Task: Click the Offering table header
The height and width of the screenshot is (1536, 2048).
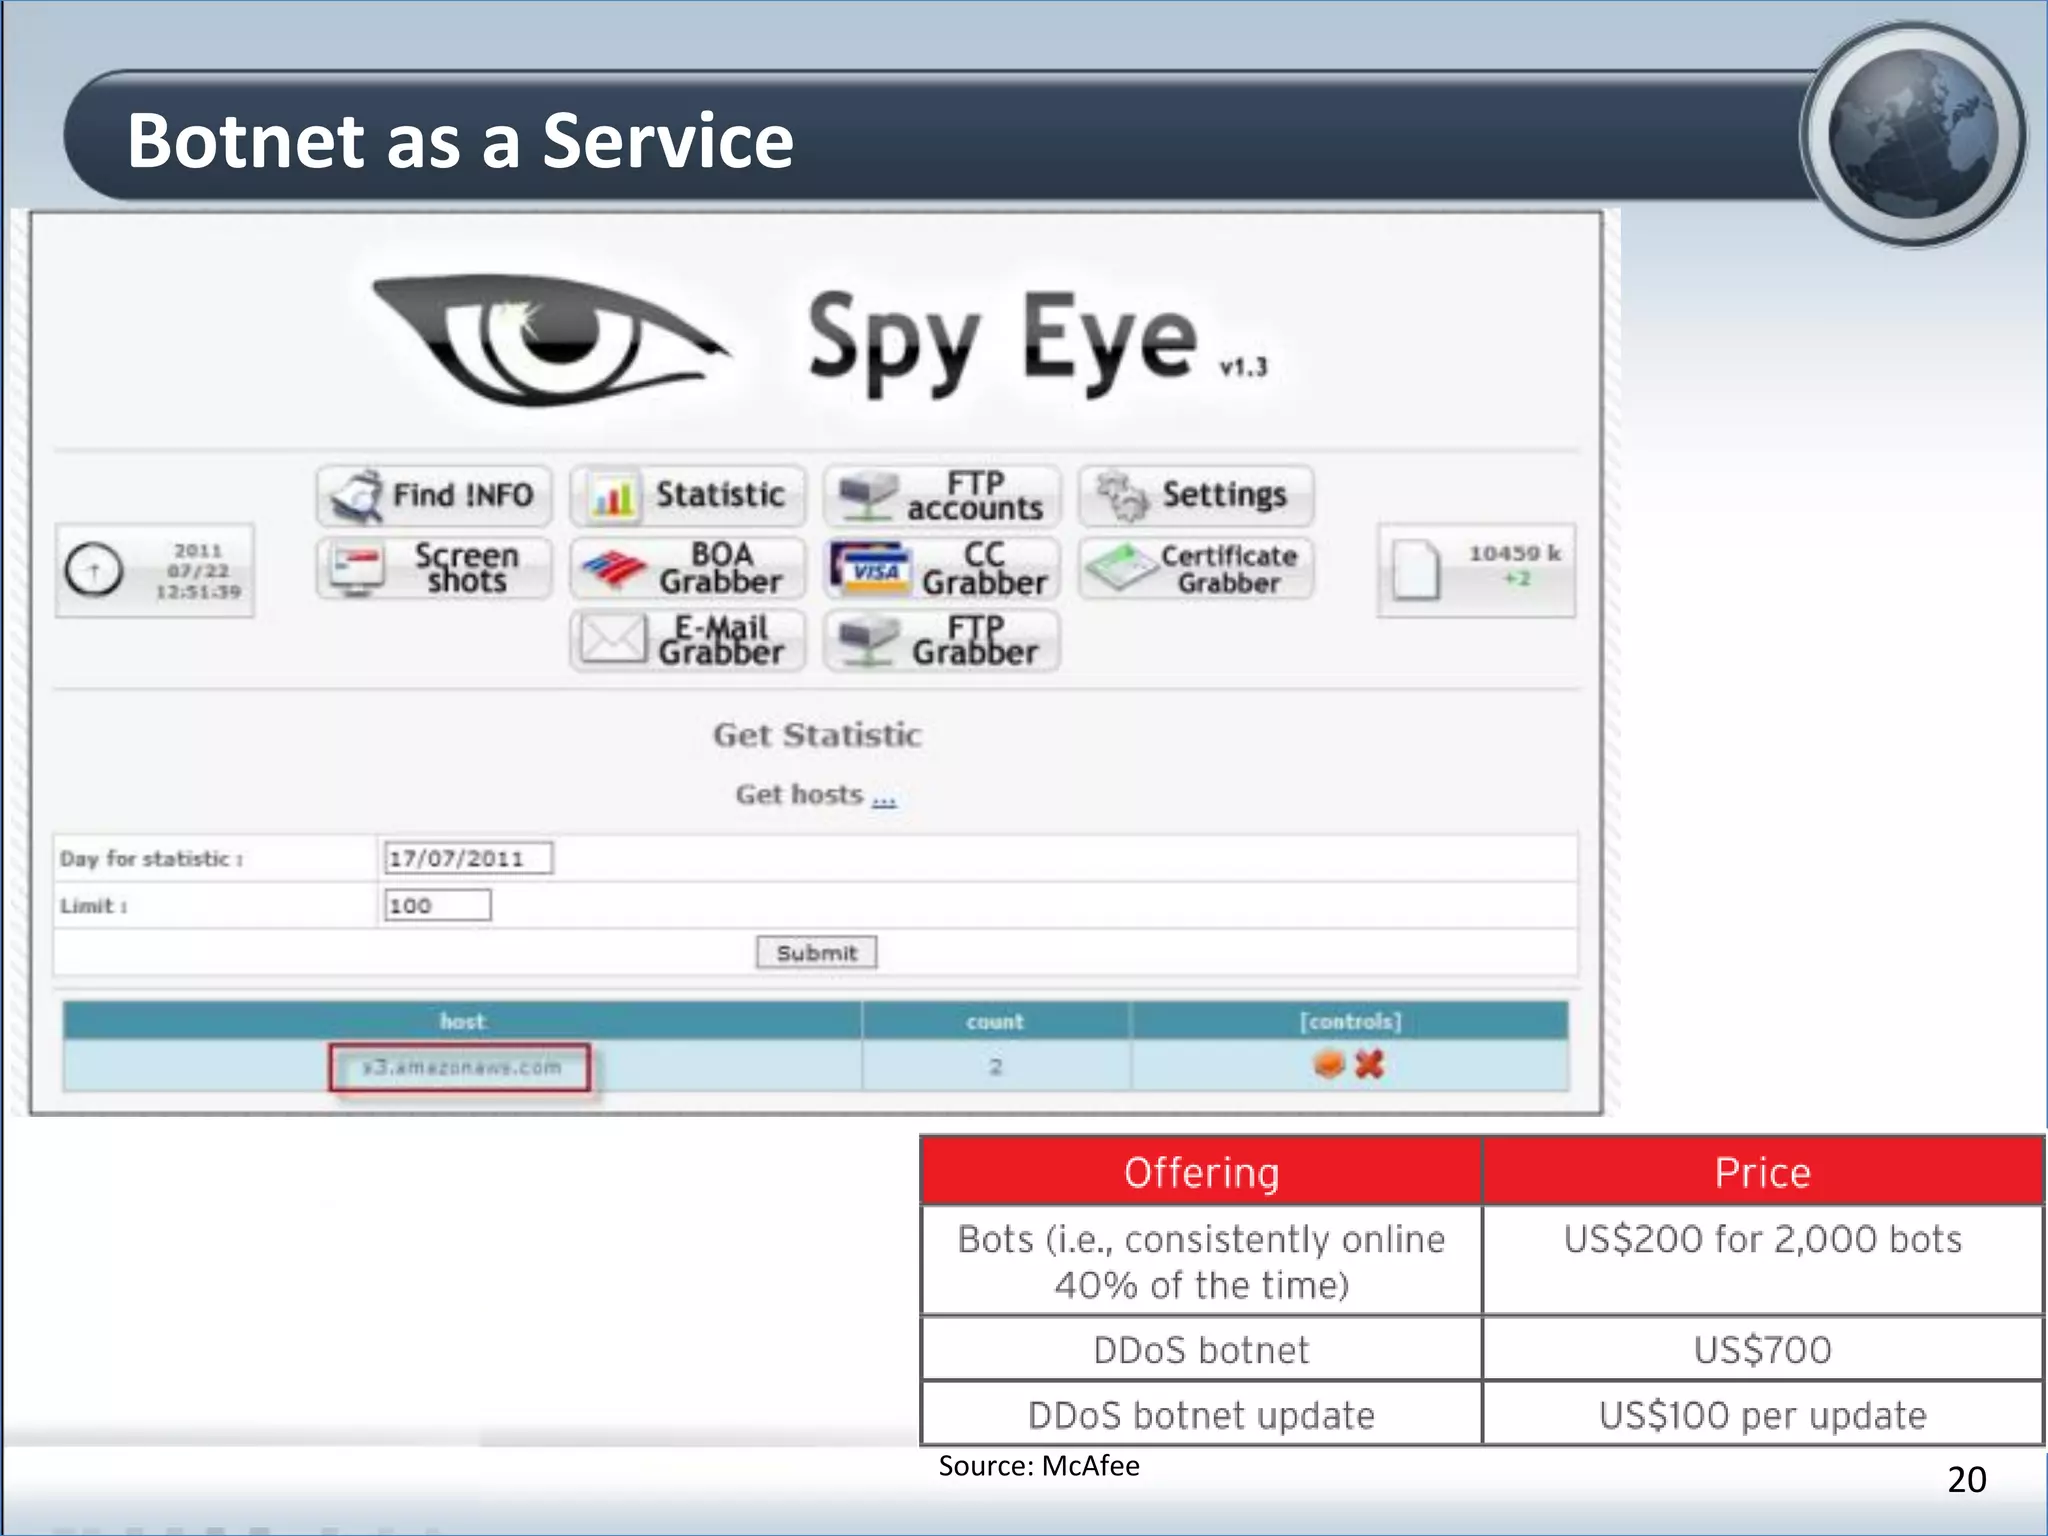Action: click(1201, 1173)
